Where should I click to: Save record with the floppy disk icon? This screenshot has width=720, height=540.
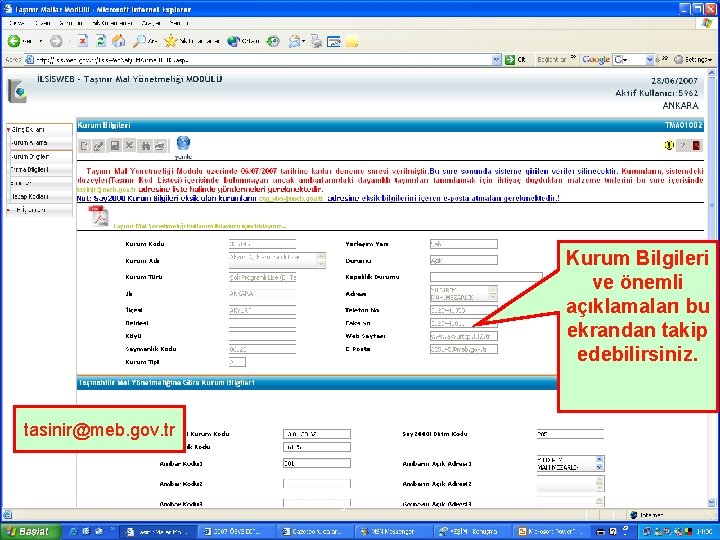coord(115,146)
